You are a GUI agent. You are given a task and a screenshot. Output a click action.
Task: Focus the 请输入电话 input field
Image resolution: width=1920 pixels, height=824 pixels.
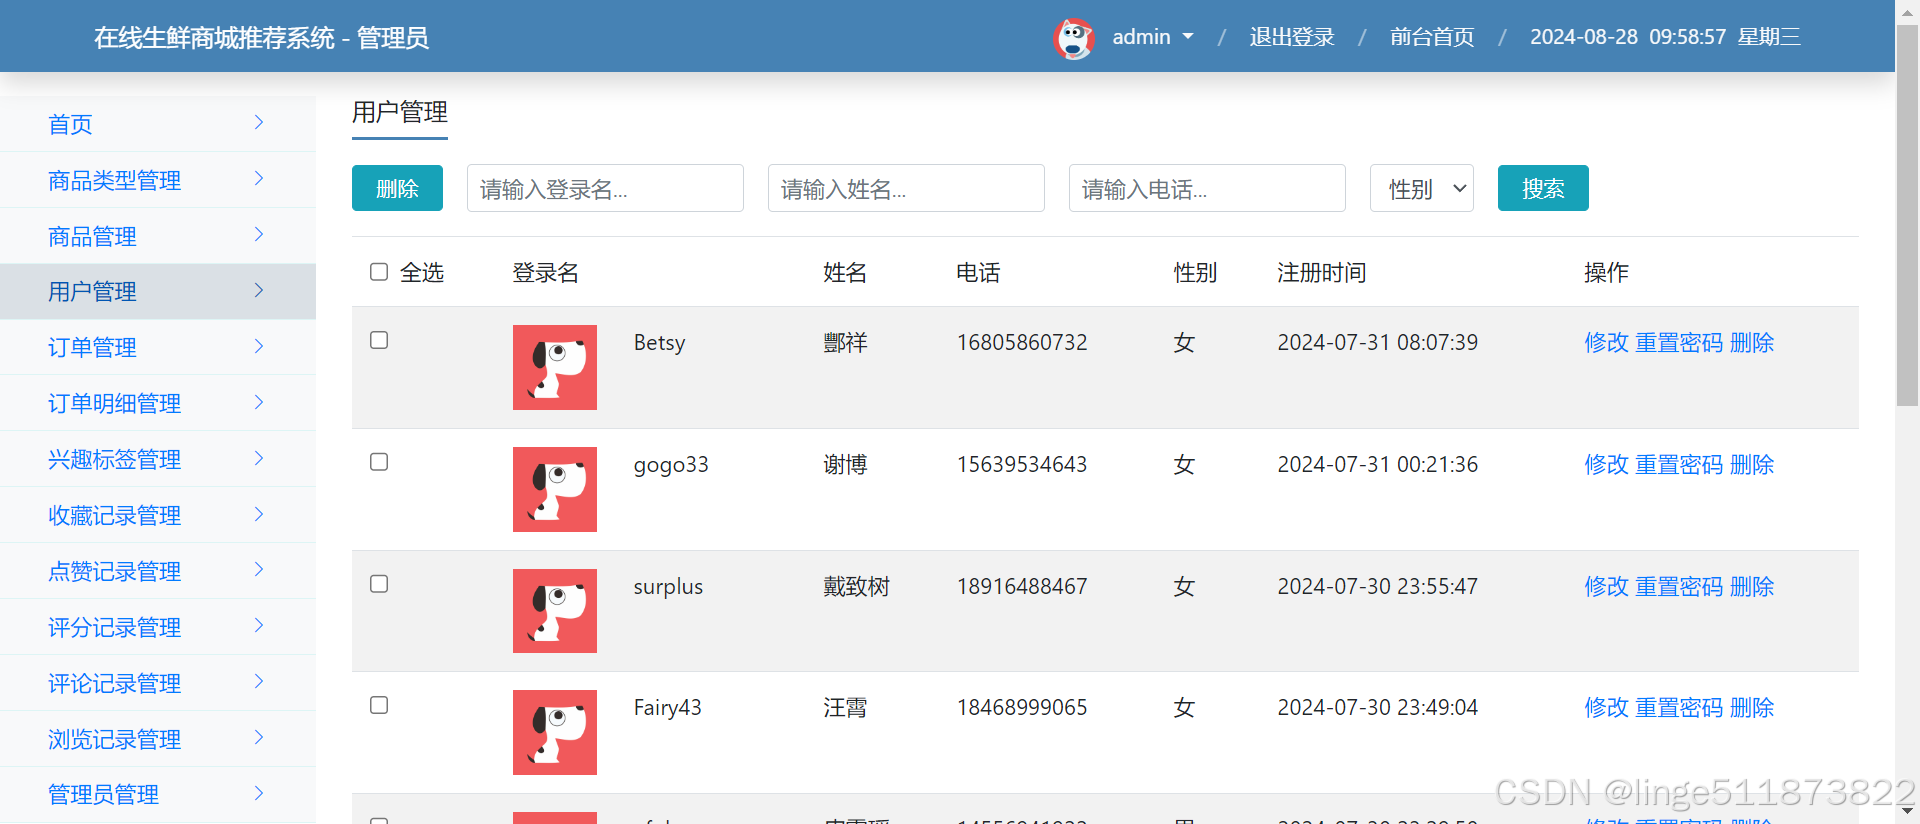point(1207,188)
